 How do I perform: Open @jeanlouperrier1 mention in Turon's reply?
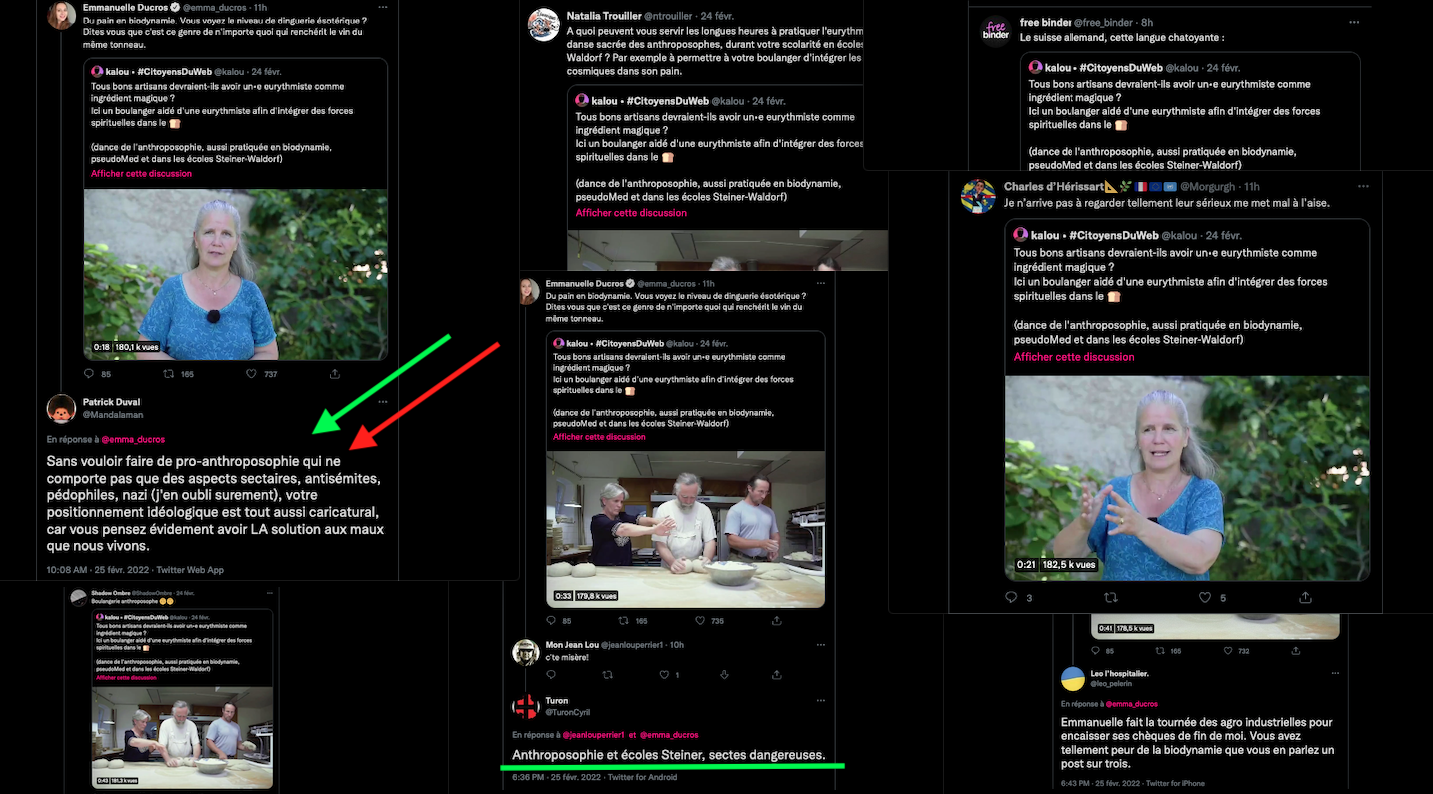coord(596,735)
